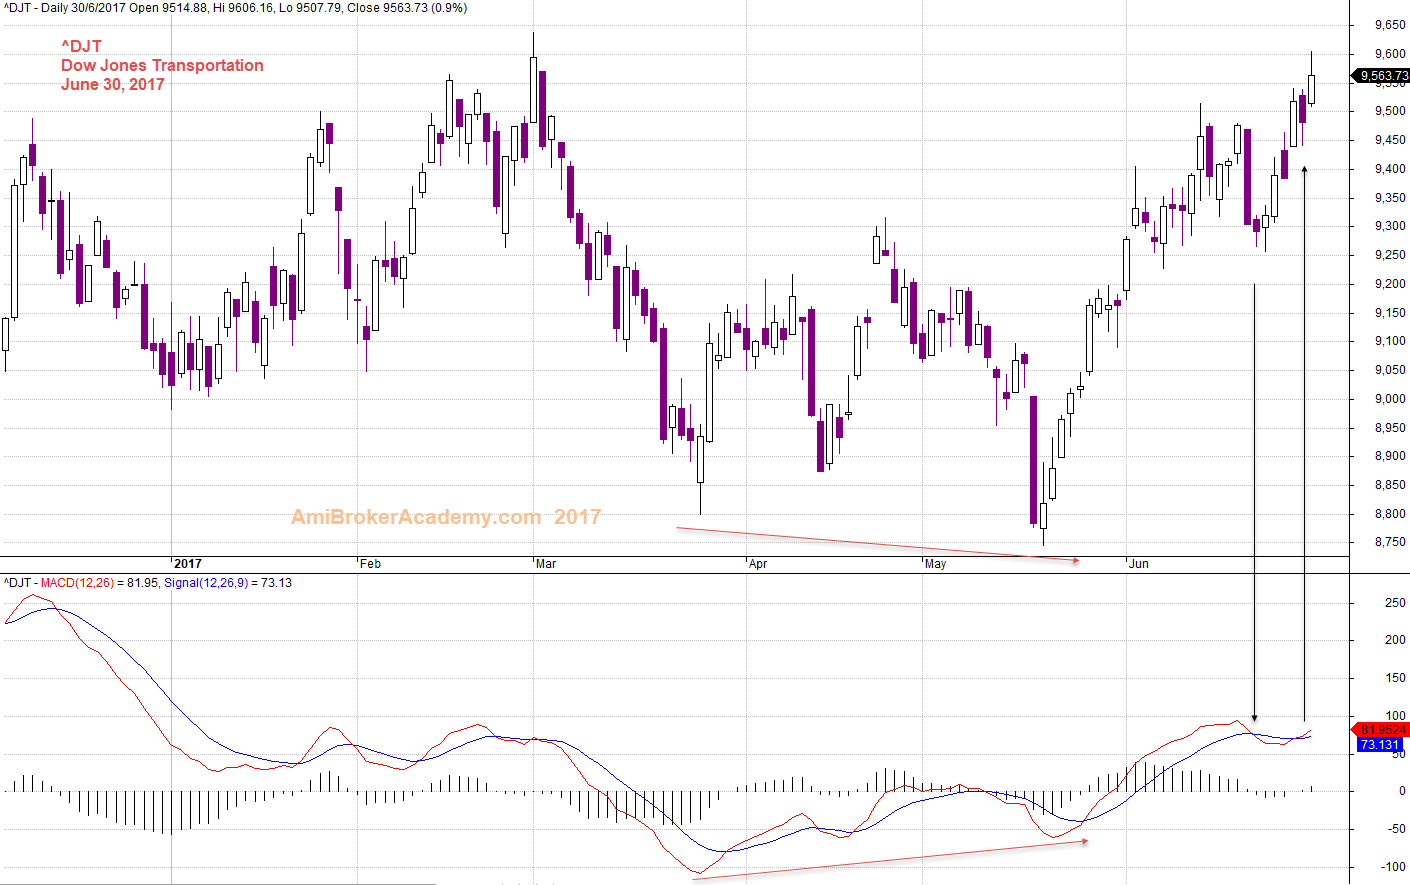Screen dimensions: 1410x885
Task: Click the 9,400 price axis label
Action: click(1389, 169)
